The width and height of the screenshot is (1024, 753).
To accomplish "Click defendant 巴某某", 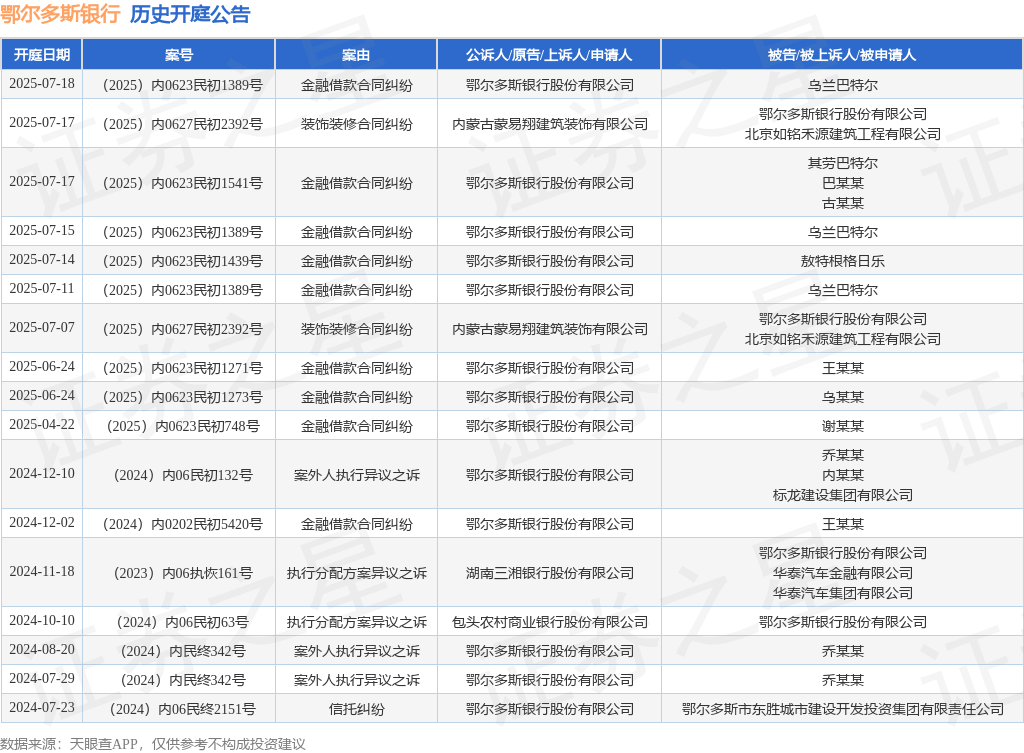I will pyautogui.click(x=842, y=183).
